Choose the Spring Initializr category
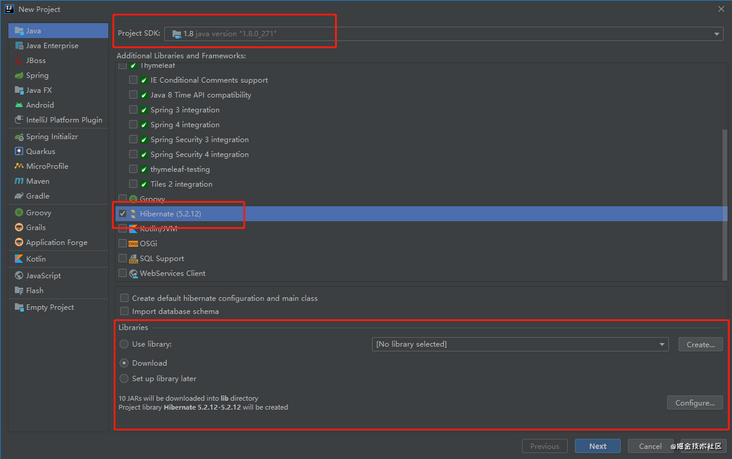 click(58, 137)
